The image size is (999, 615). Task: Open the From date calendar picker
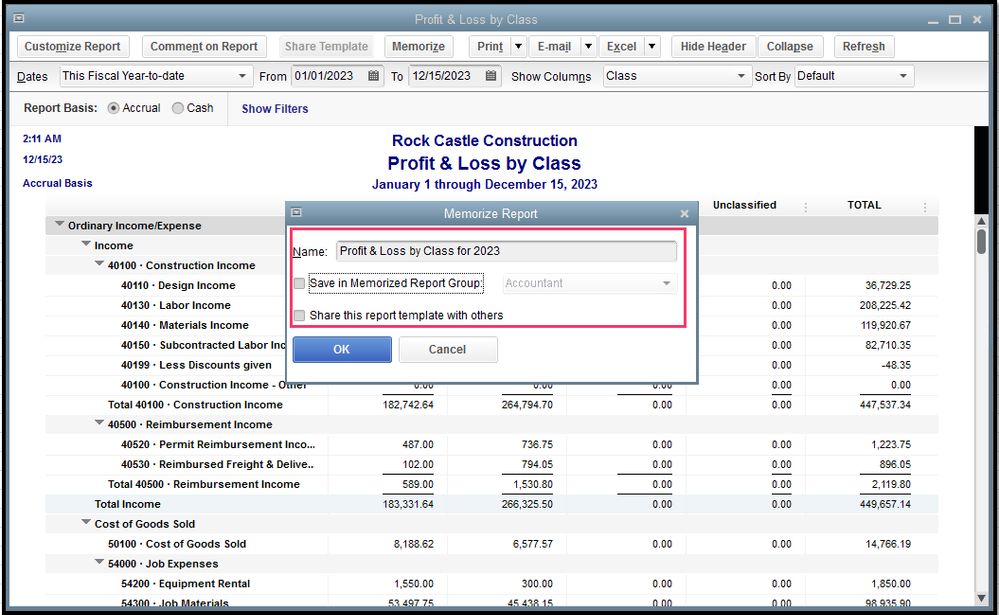click(x=374, y=76)
